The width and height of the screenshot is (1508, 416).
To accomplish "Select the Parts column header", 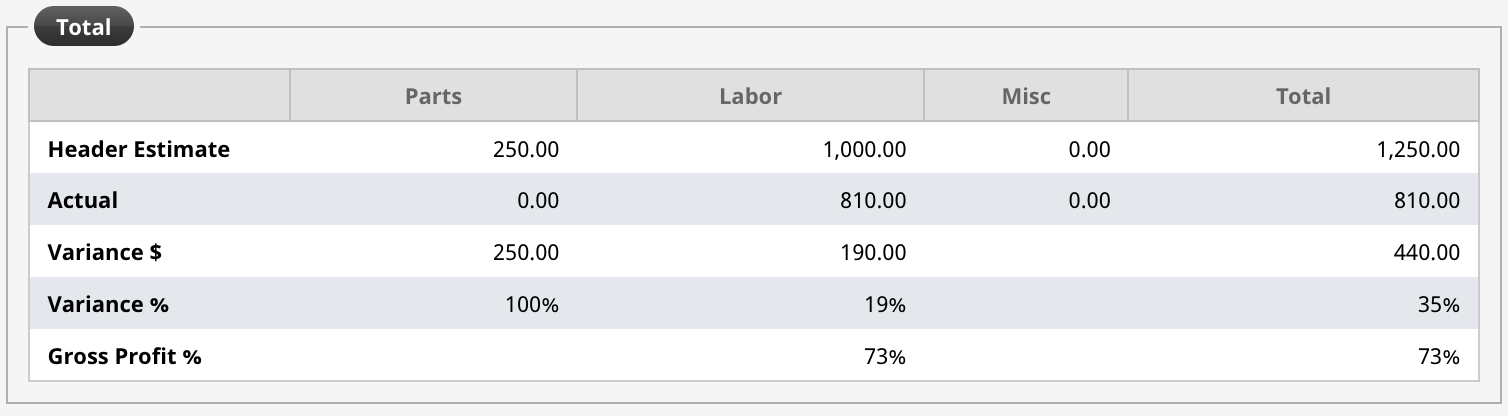I will coord(434,96).
